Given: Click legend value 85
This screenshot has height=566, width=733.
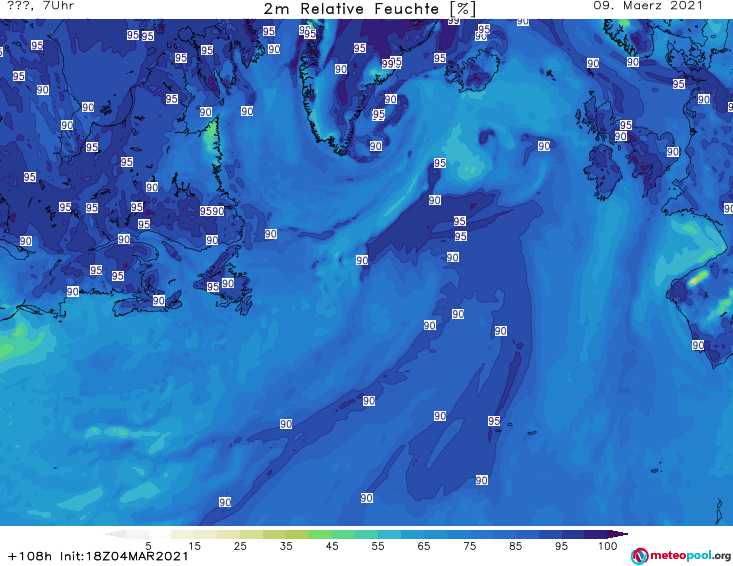Looking at the screenshot, I should pos(516,546).
